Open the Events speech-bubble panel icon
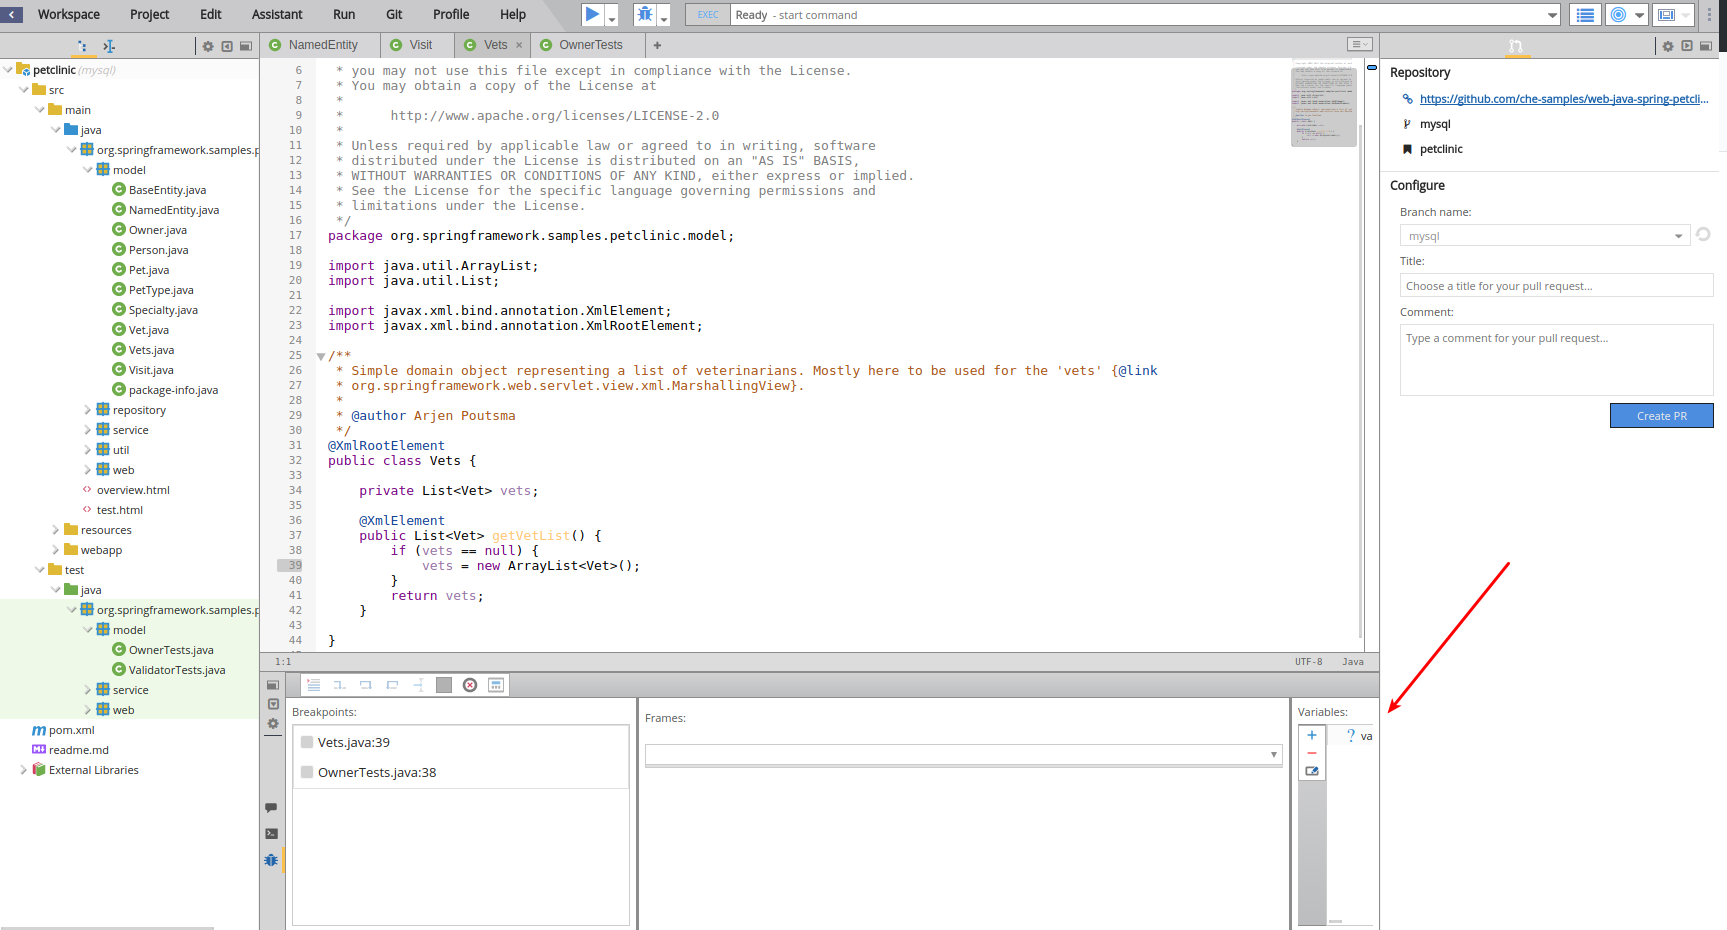The height and width of the screenshot is (930, 1727). (x=272, y=807)
